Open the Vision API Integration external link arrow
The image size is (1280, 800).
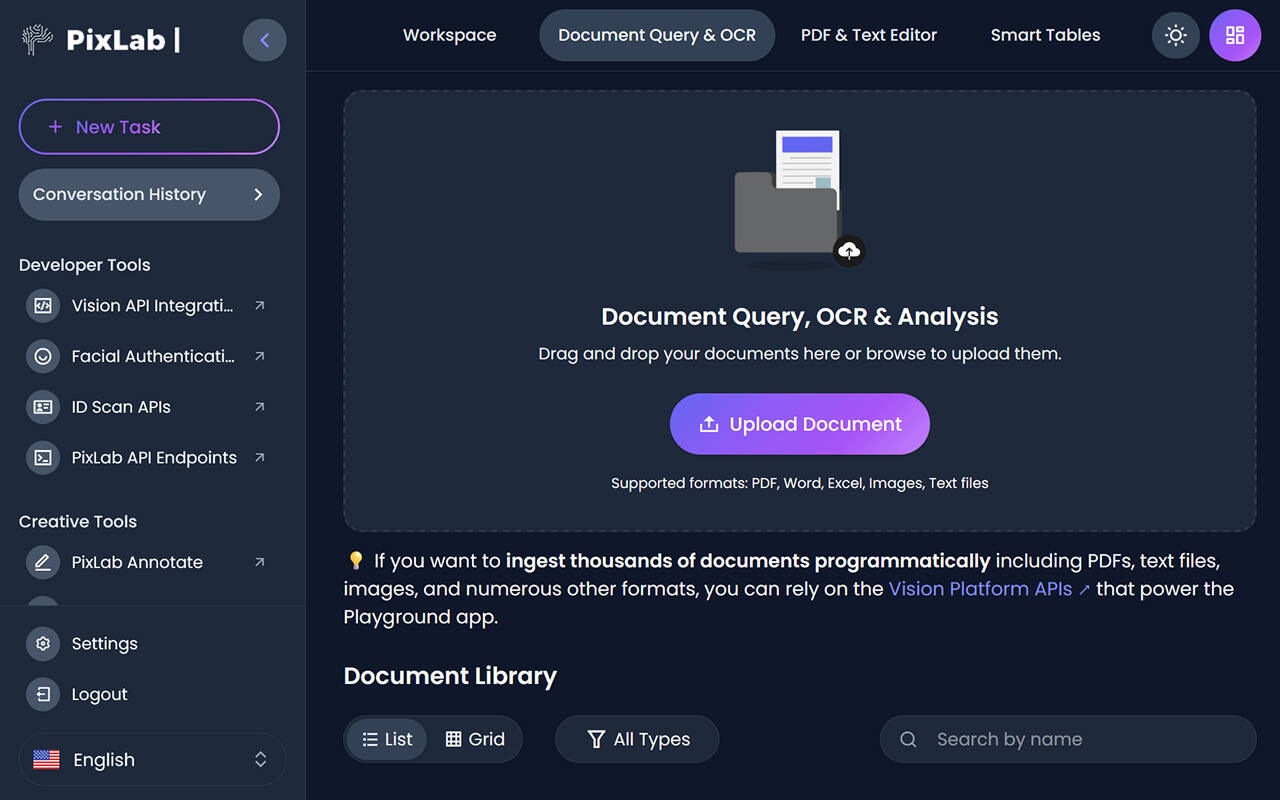(260, 306)
